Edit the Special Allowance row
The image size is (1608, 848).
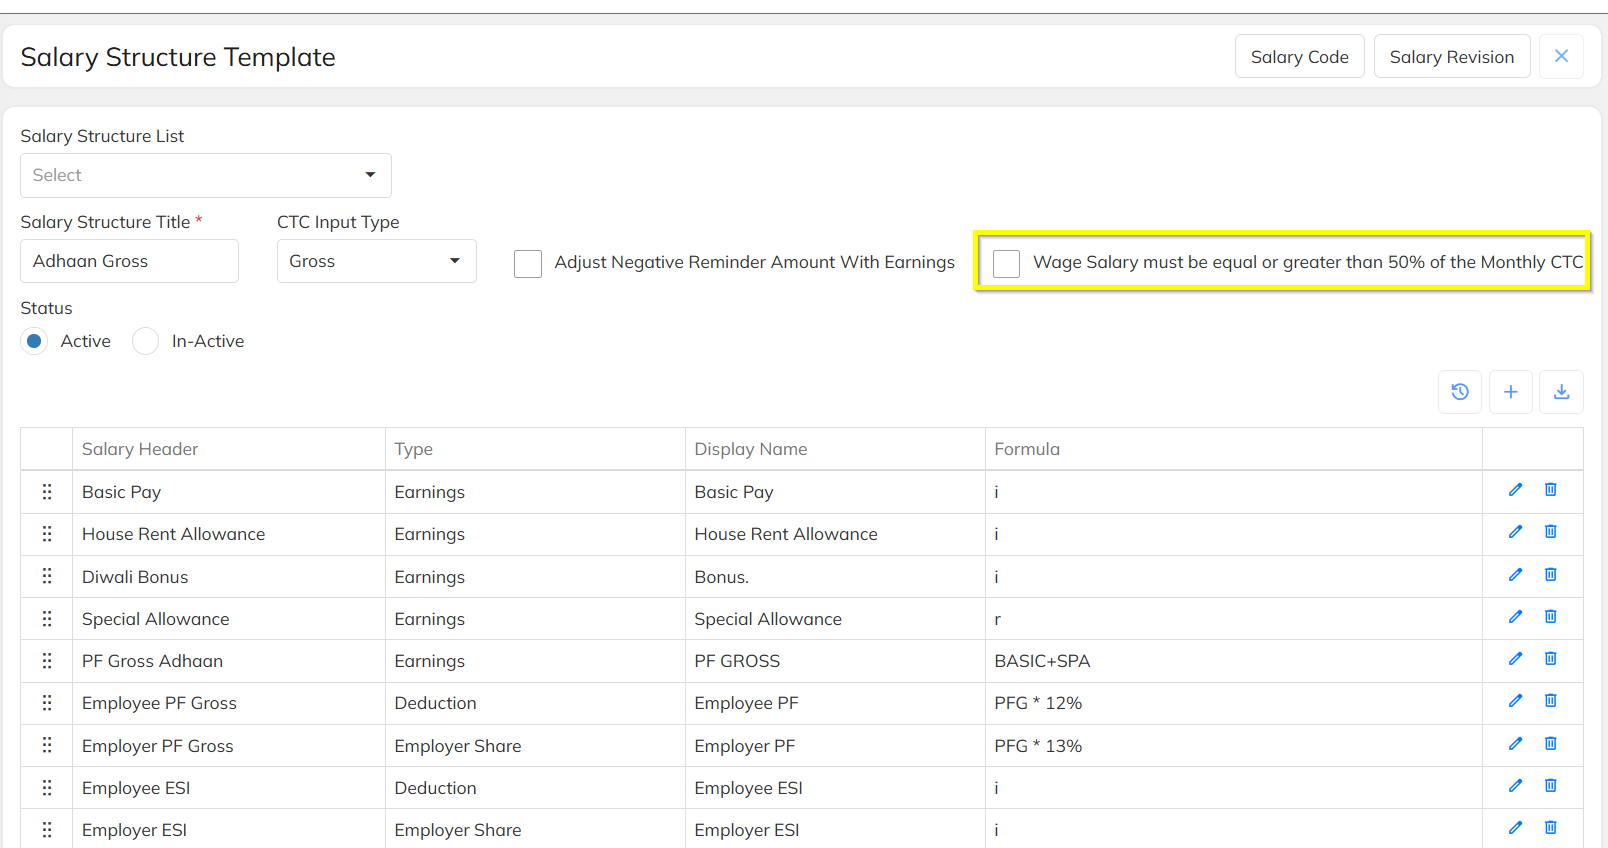coord(1515,617)
